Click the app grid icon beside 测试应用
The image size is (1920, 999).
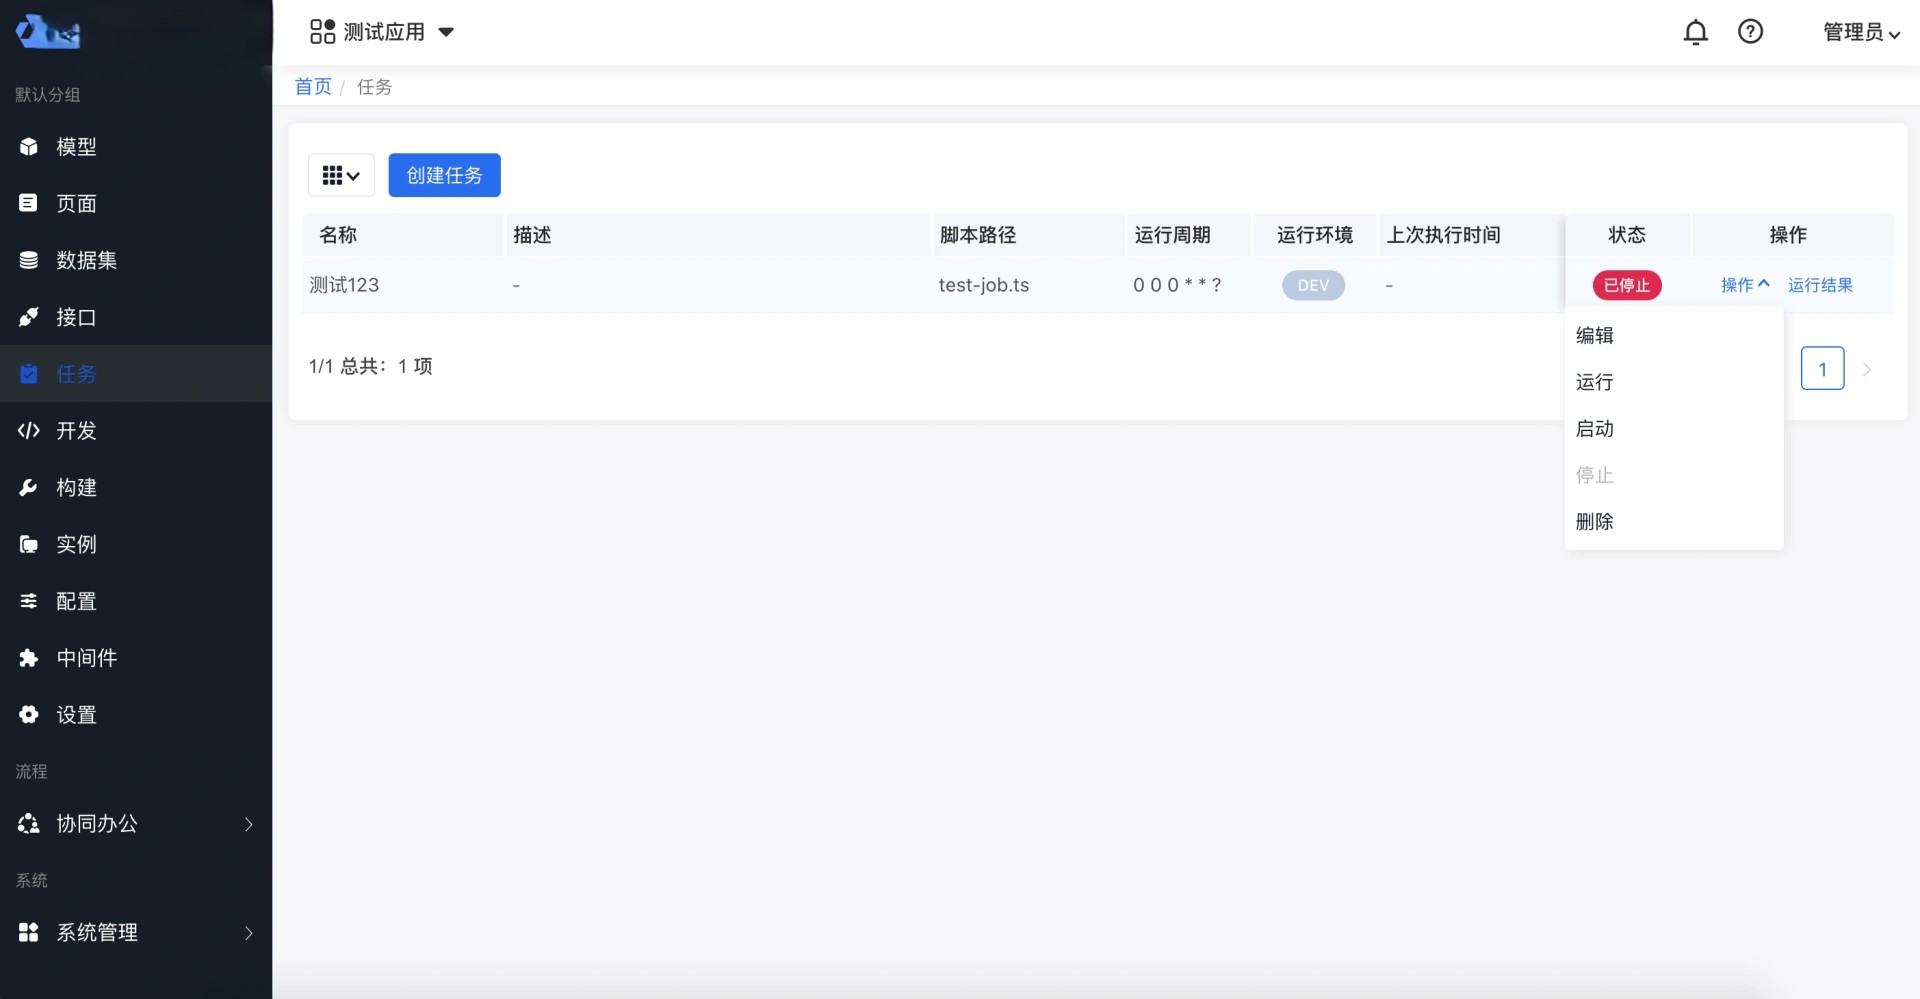322,32
